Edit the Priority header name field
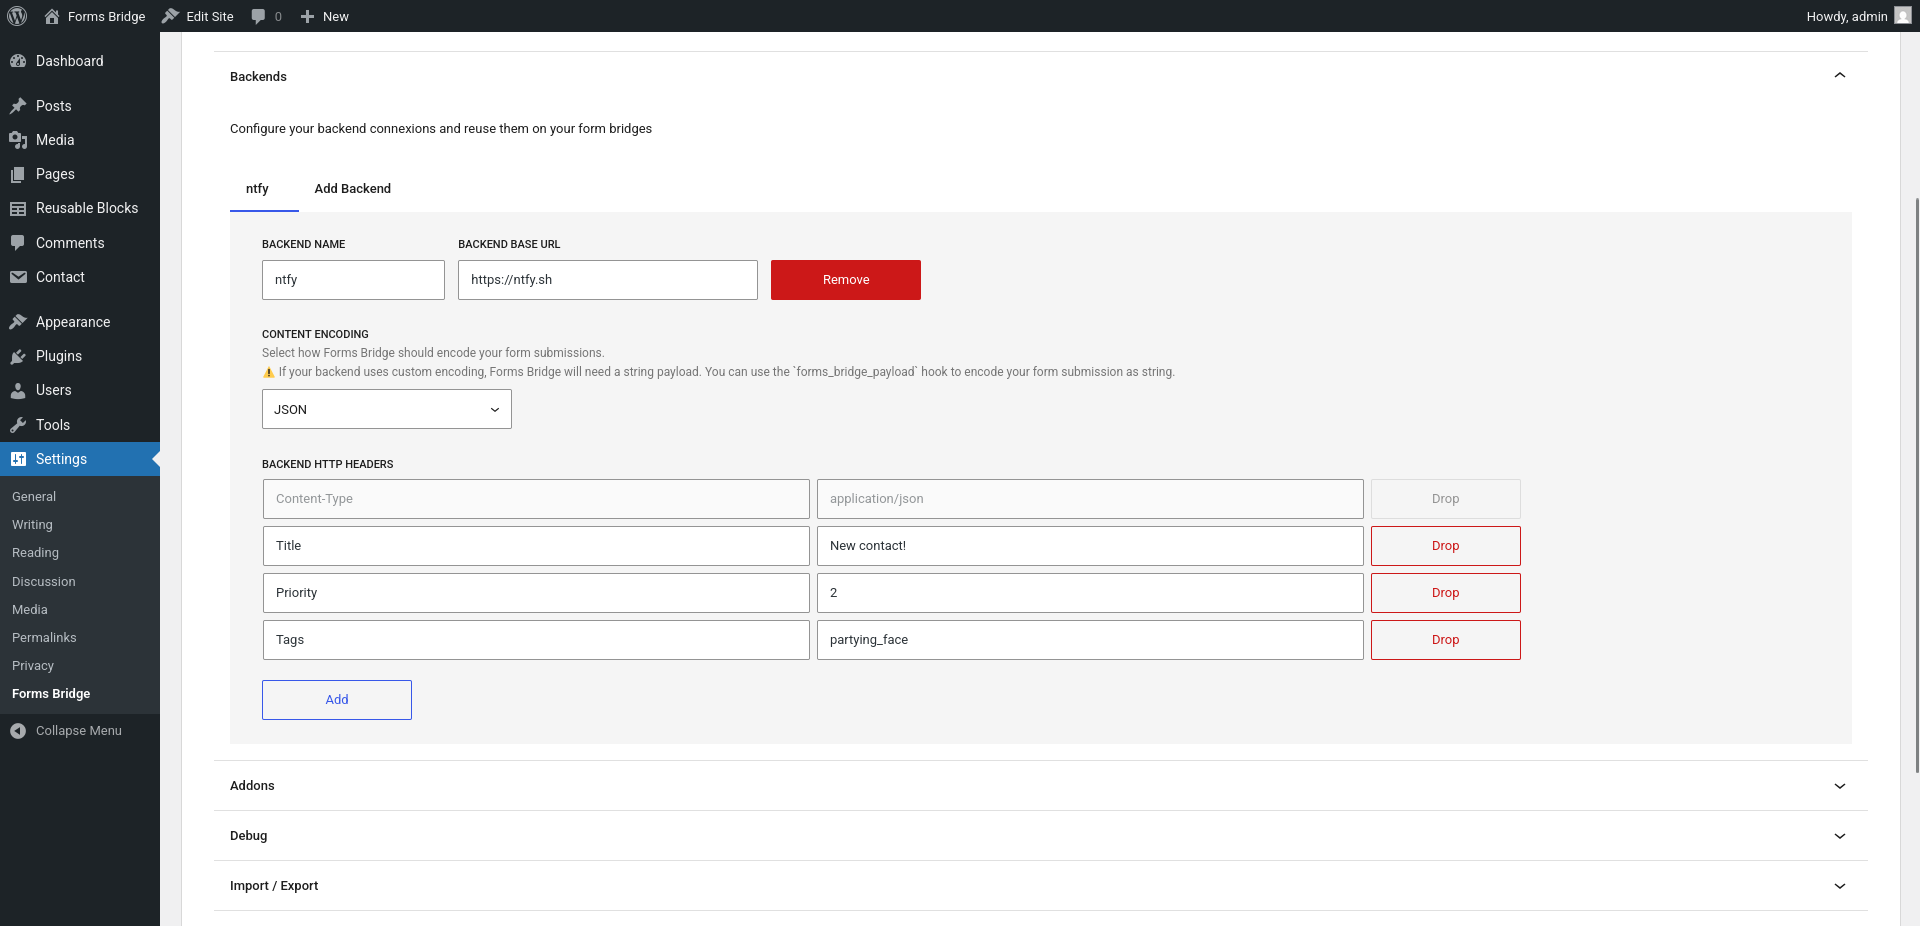 (x=536, y=593)
